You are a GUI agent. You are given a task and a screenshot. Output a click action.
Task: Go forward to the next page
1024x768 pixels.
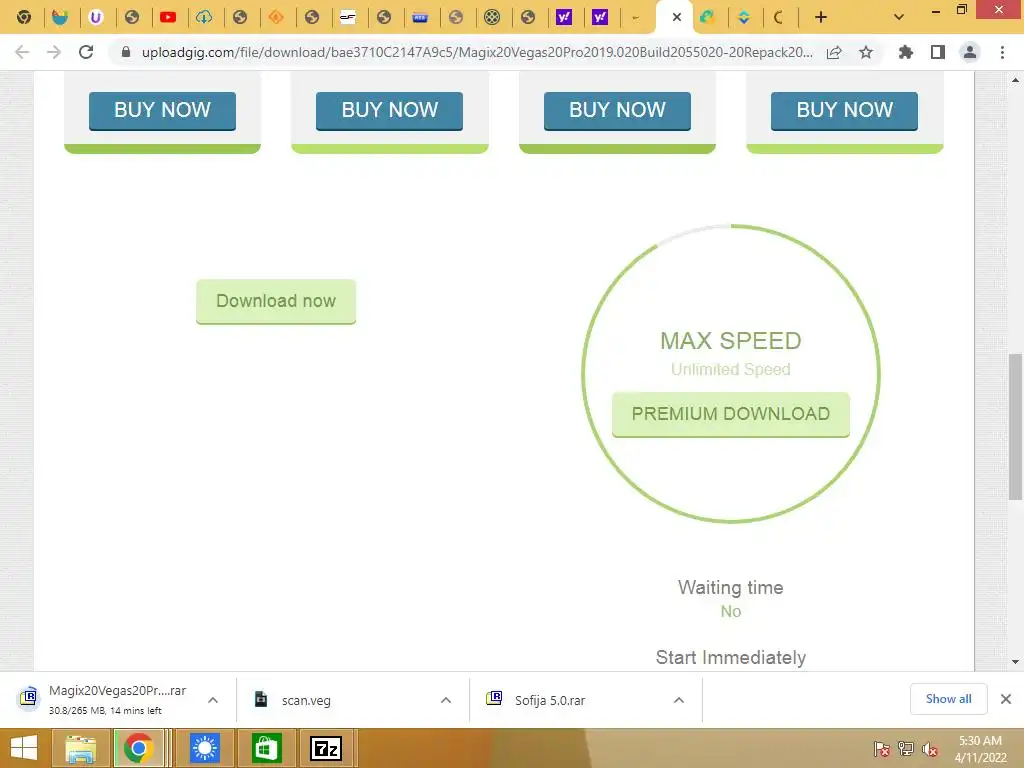click(54, 52)
